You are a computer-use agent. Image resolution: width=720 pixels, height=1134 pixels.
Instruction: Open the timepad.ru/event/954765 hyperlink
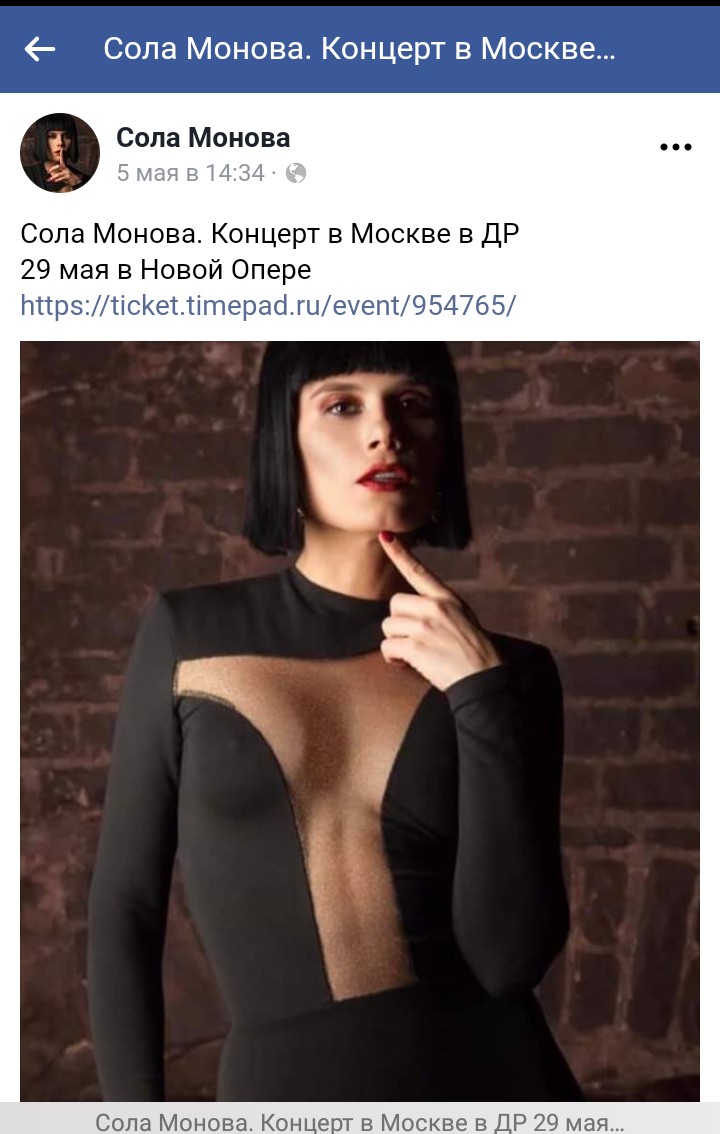[268, 305]
